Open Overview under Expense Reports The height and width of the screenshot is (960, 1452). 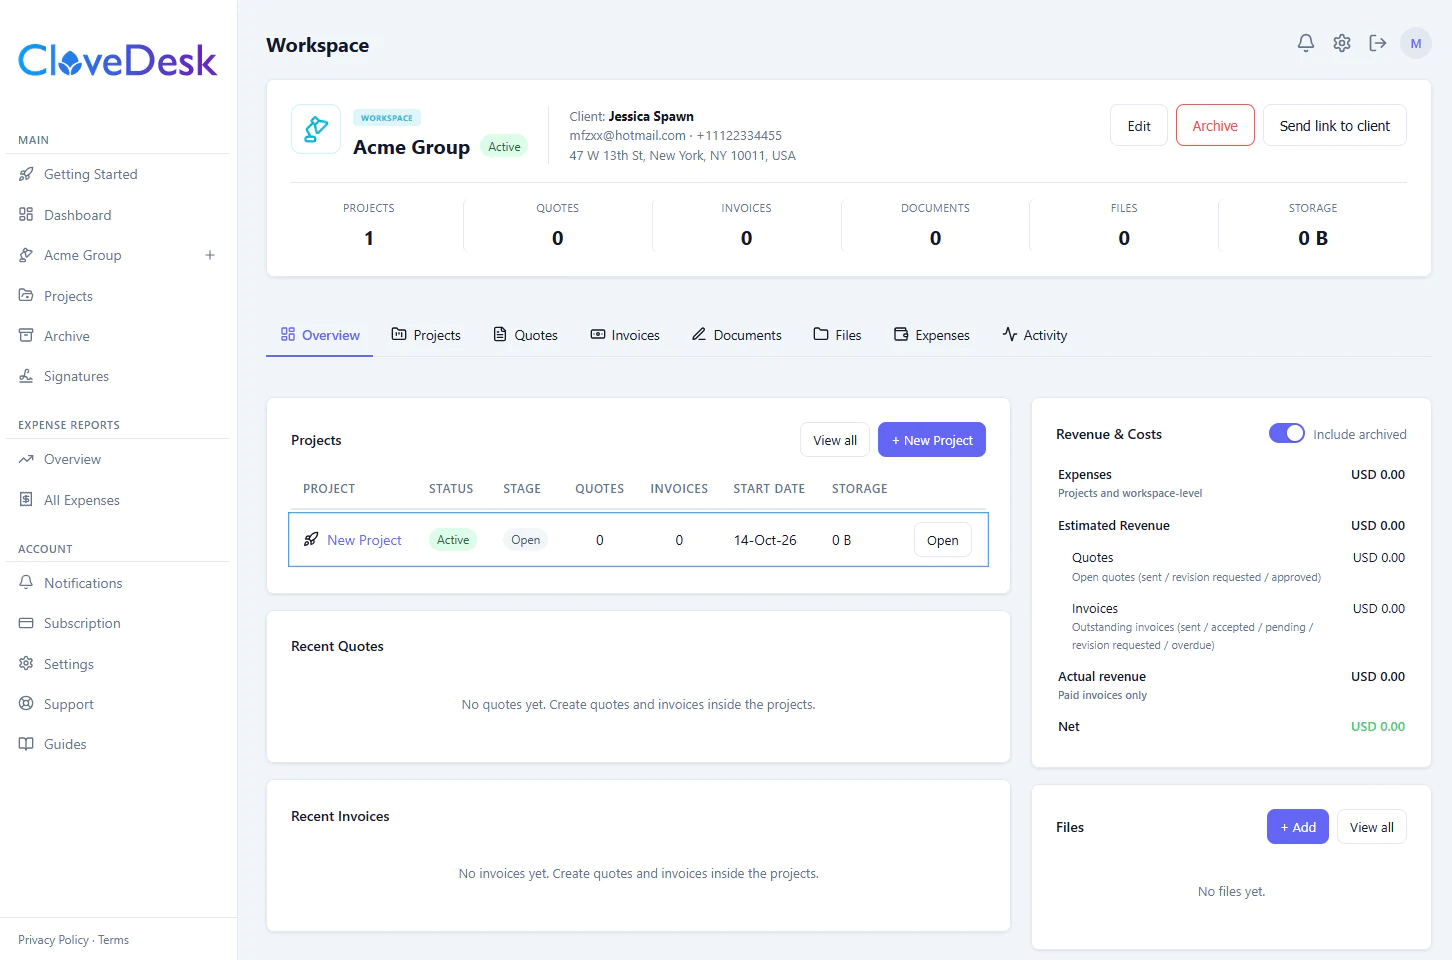click(x=72, y=459)
